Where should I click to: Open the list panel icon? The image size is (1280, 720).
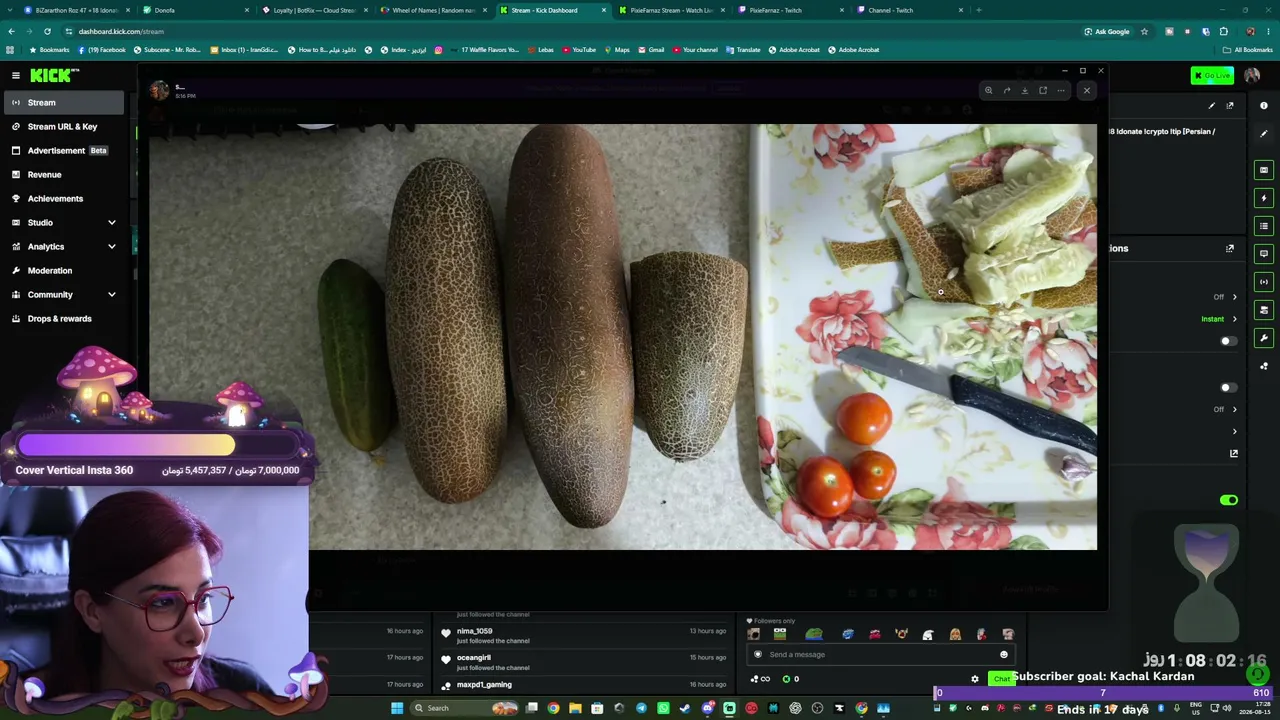(x=1264, y=226)
